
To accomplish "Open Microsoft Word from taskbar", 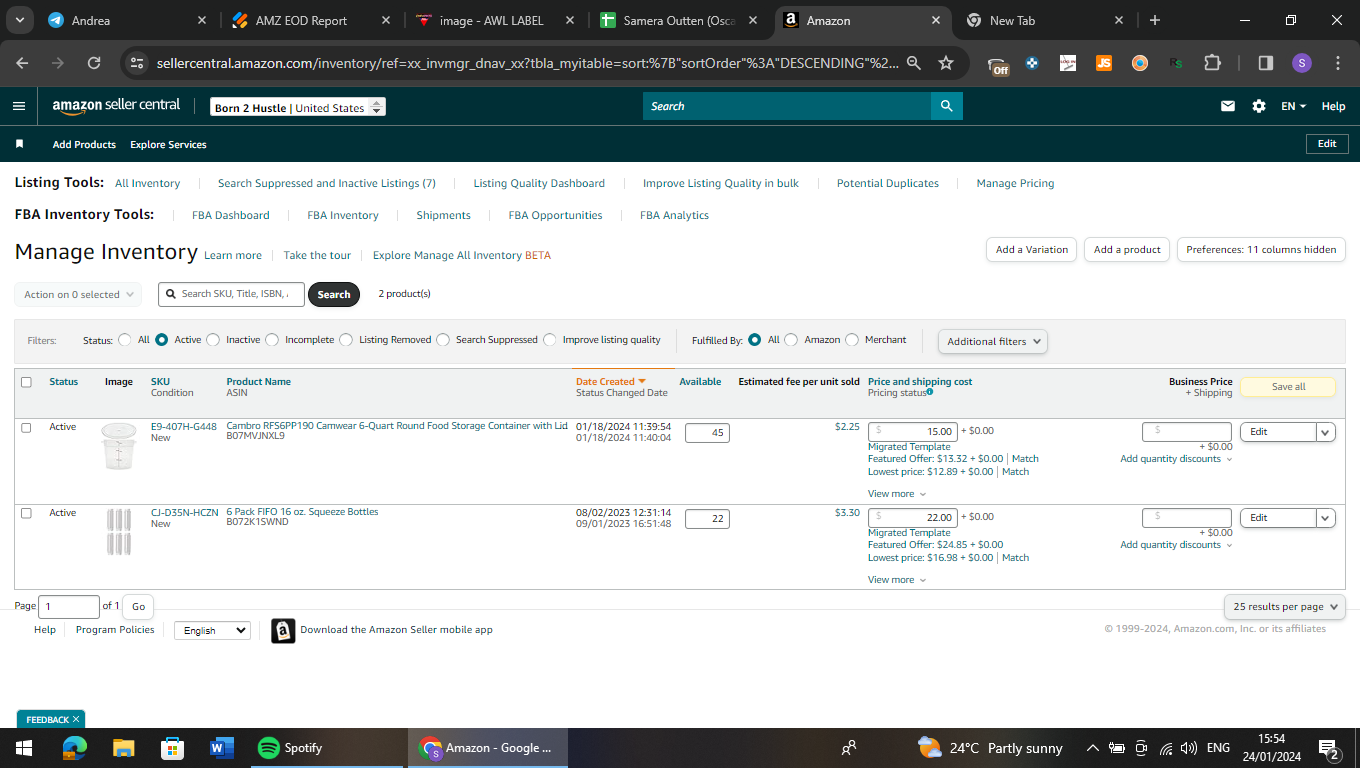I will [221, 748].
